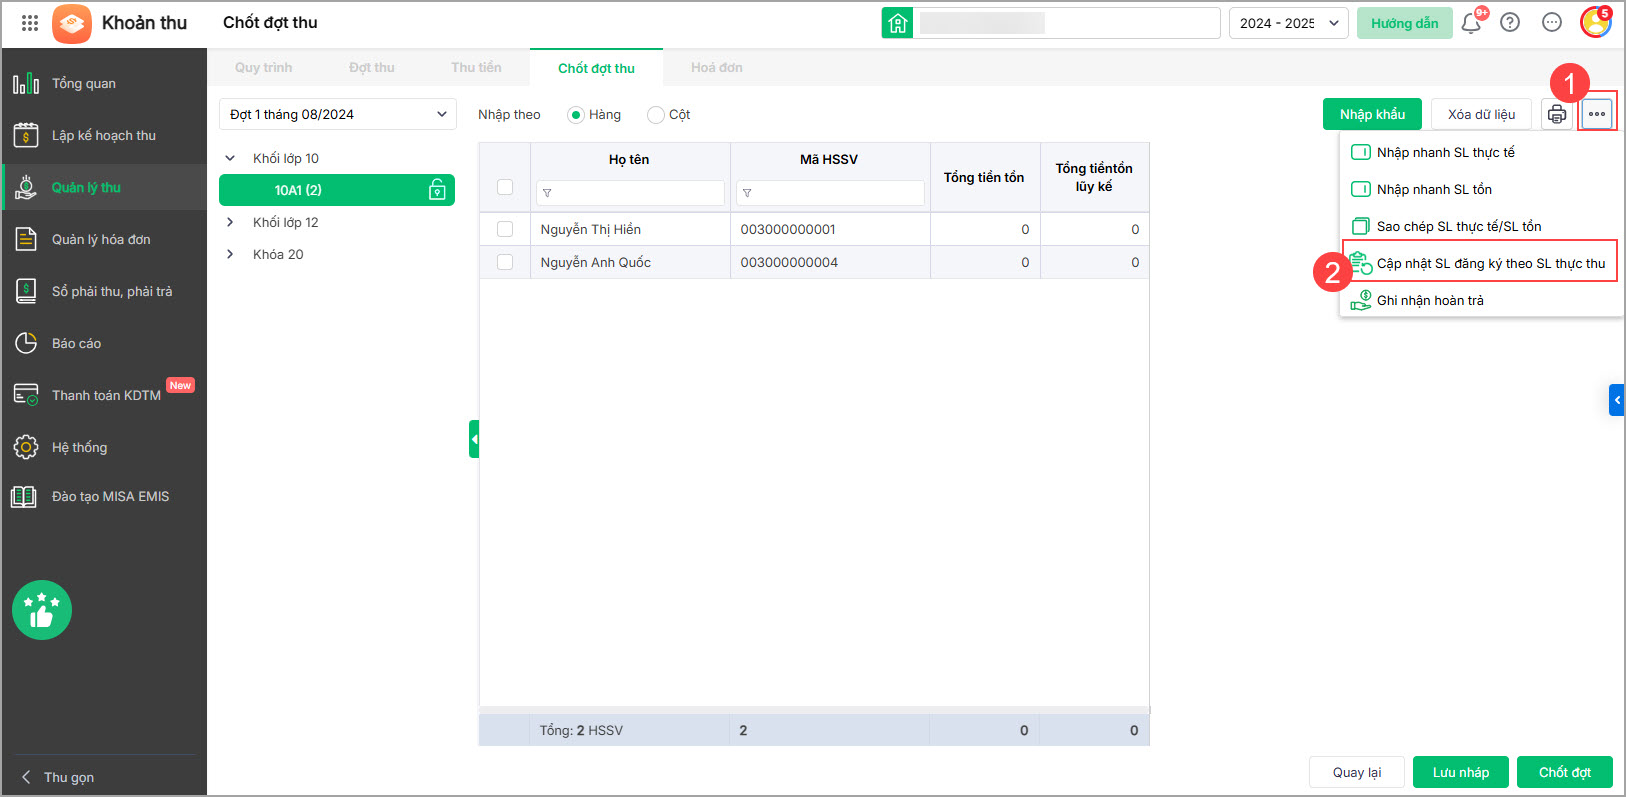Open the 2024 - 2025 school year dropdown
The height and width of the screenshot is (797, 1626).
1288,23
